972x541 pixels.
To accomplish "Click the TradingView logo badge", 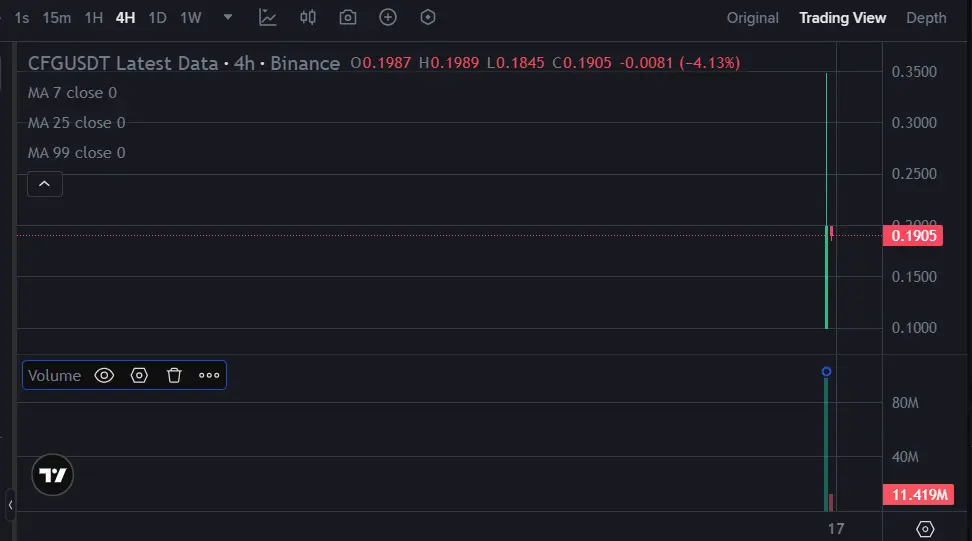I will point(53,475).
